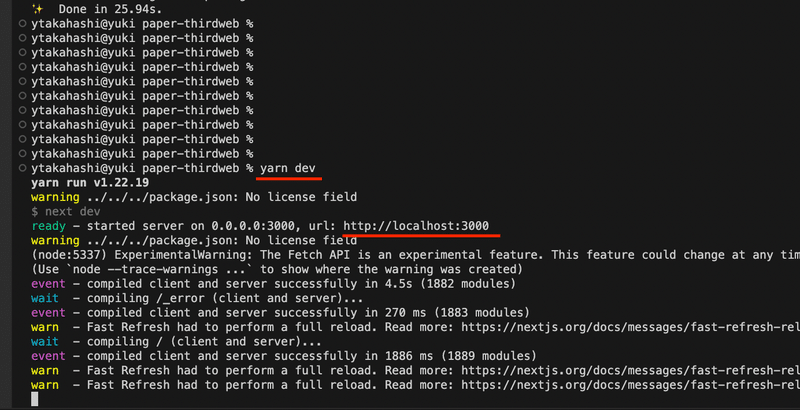Click 'compiling / (client and server)...' line

204,342
